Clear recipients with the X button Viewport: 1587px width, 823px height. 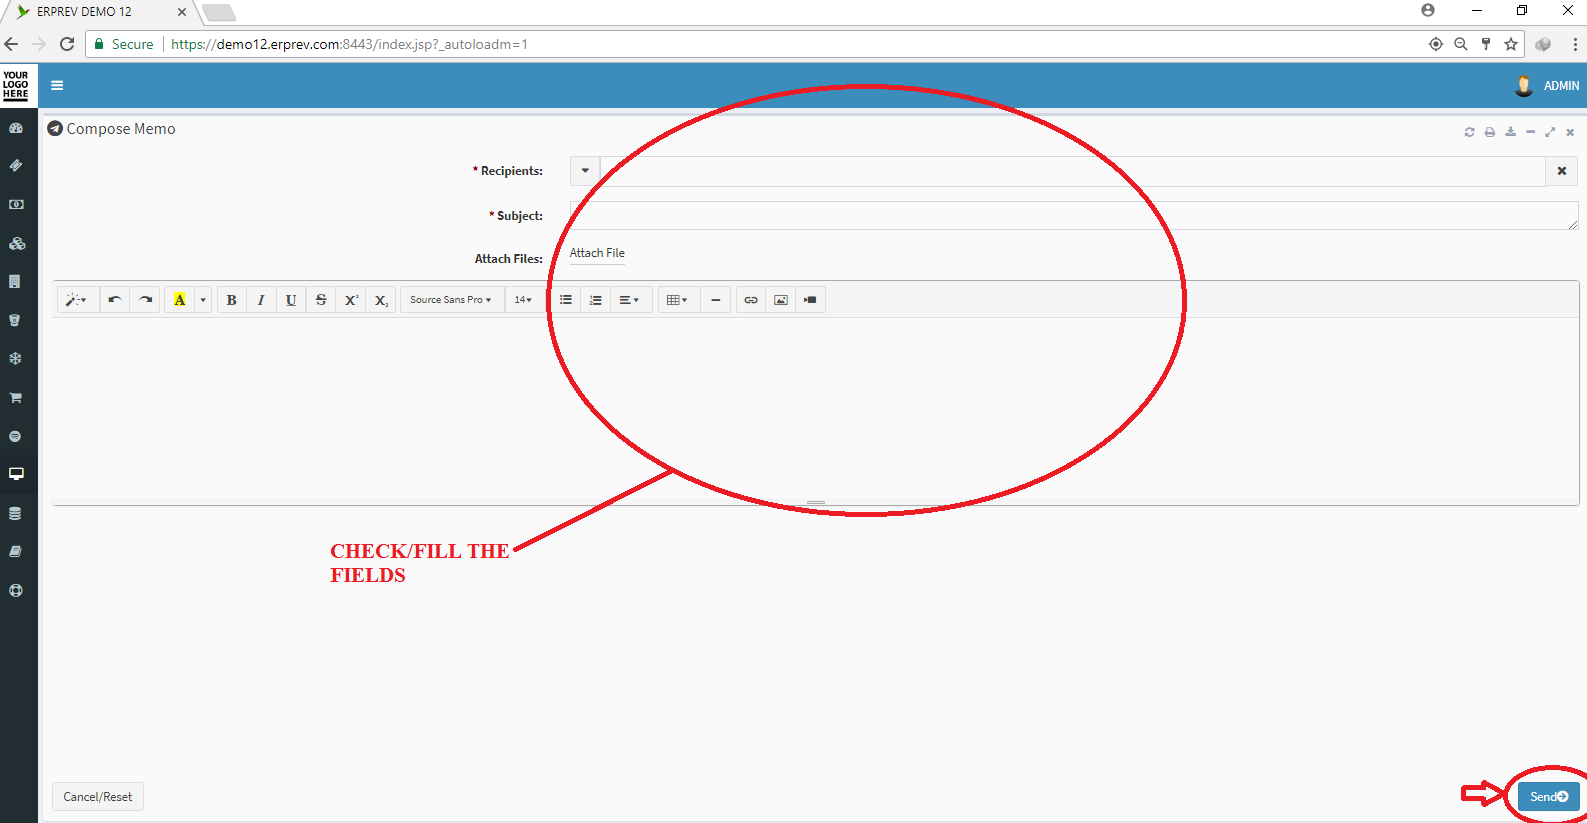click(1562, 171)
